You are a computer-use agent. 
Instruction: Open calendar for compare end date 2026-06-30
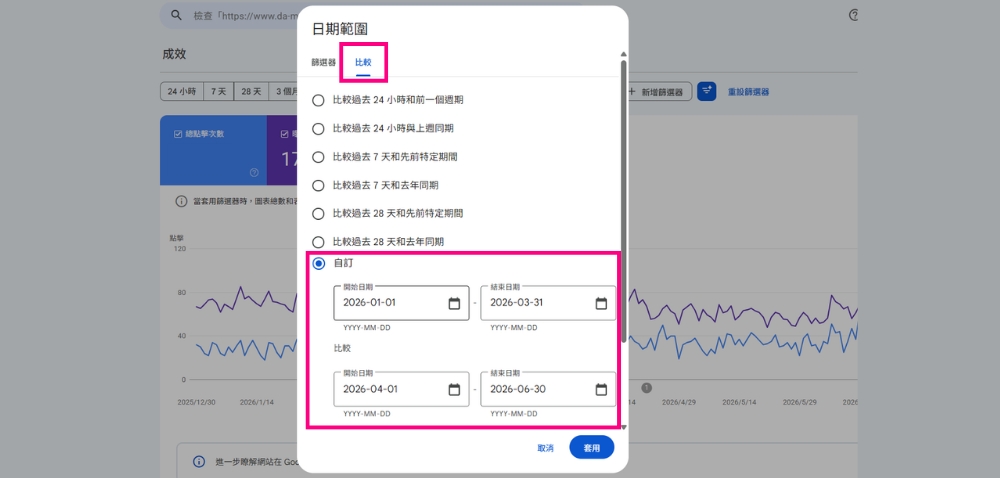point(601,389)
